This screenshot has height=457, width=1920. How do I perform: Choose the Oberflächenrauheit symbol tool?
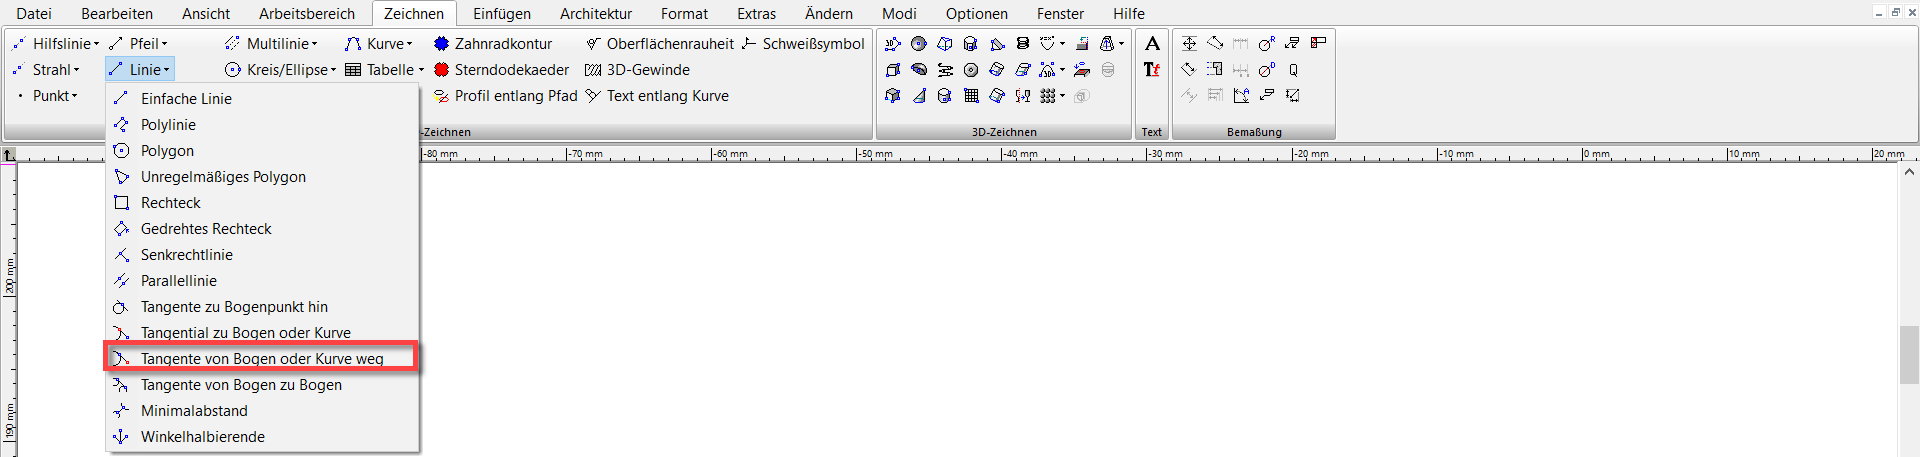[x=659, y=43]
